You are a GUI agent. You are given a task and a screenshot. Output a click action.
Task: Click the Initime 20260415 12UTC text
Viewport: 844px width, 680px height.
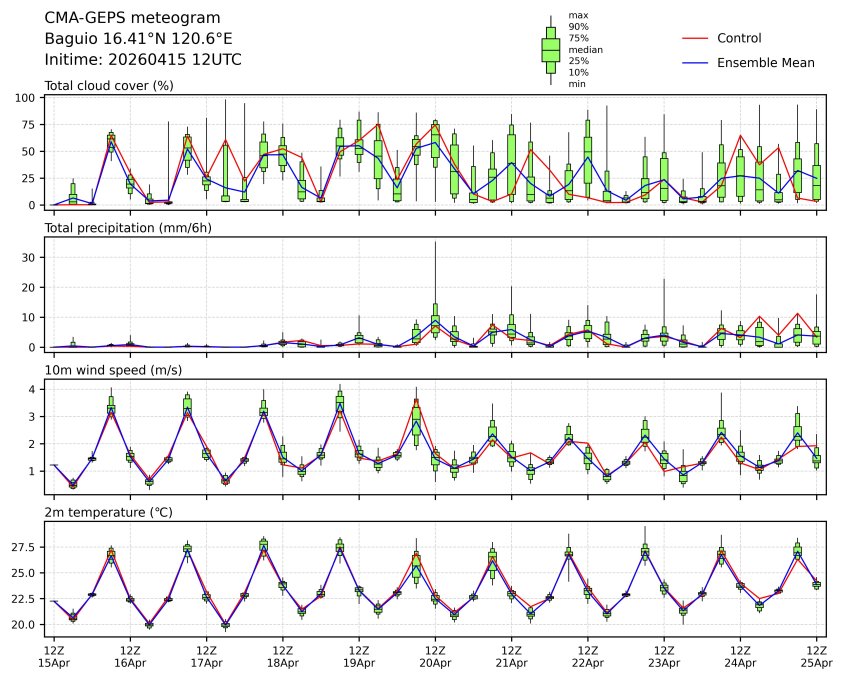tap(143, 59)
